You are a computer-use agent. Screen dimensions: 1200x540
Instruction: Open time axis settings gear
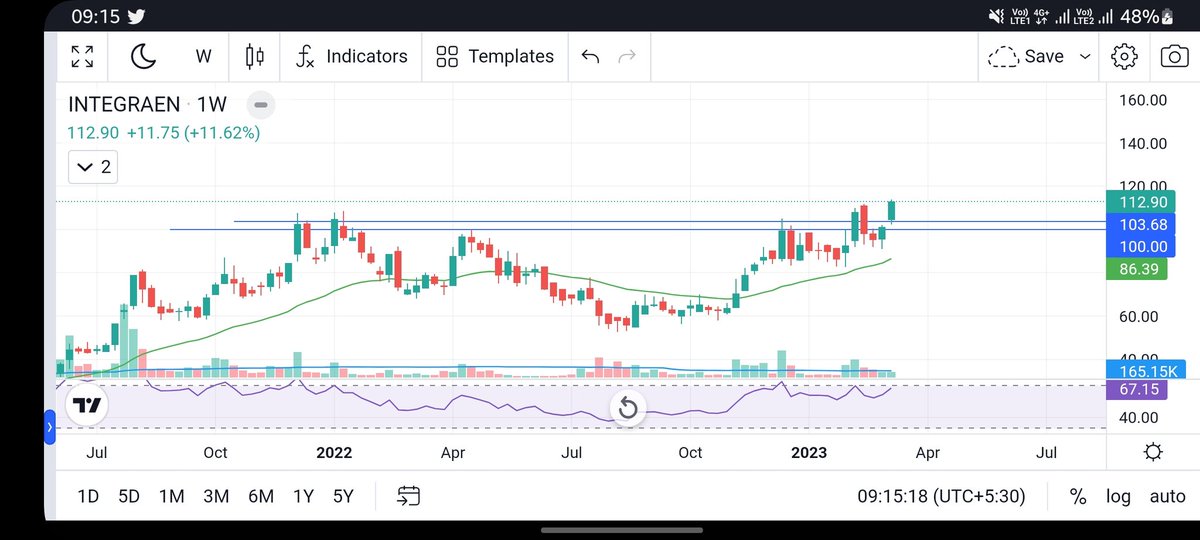1152,452
